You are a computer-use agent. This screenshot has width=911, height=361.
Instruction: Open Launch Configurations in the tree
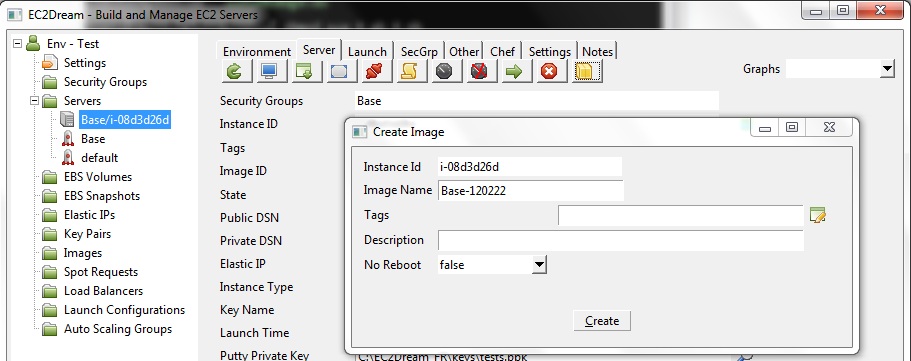click(124, 310)
